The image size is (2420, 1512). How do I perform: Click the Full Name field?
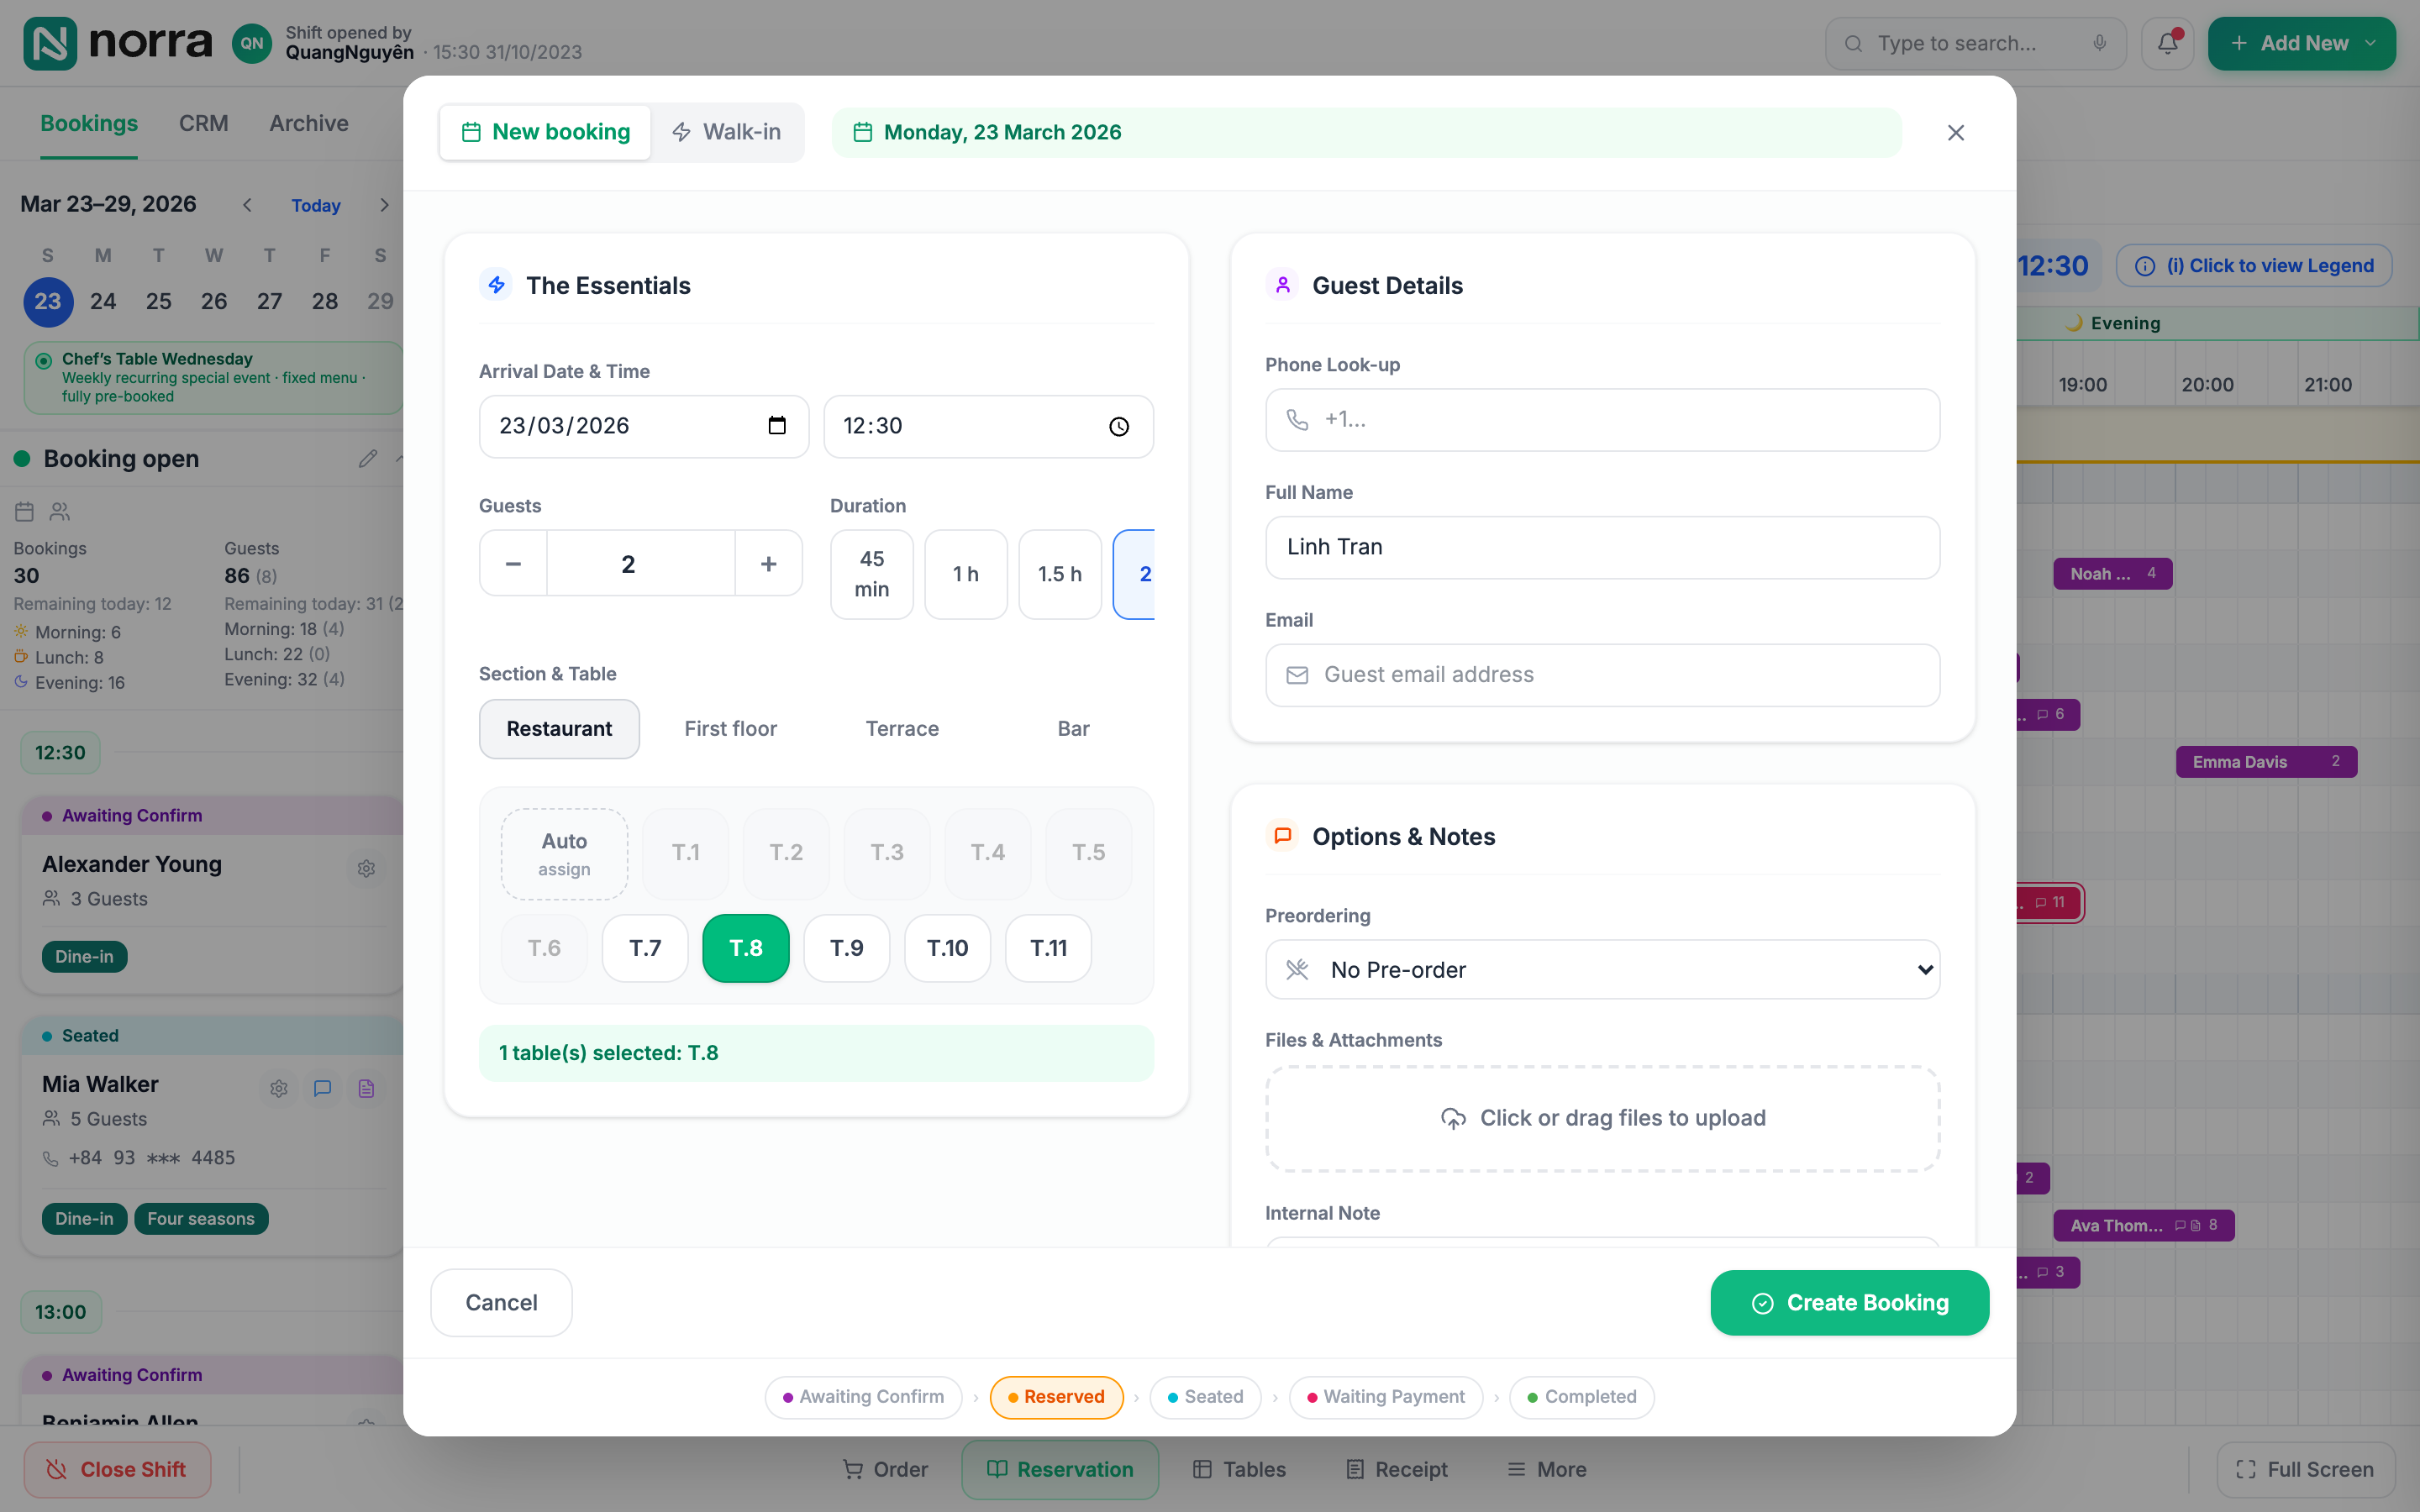tap(1602, 547)
